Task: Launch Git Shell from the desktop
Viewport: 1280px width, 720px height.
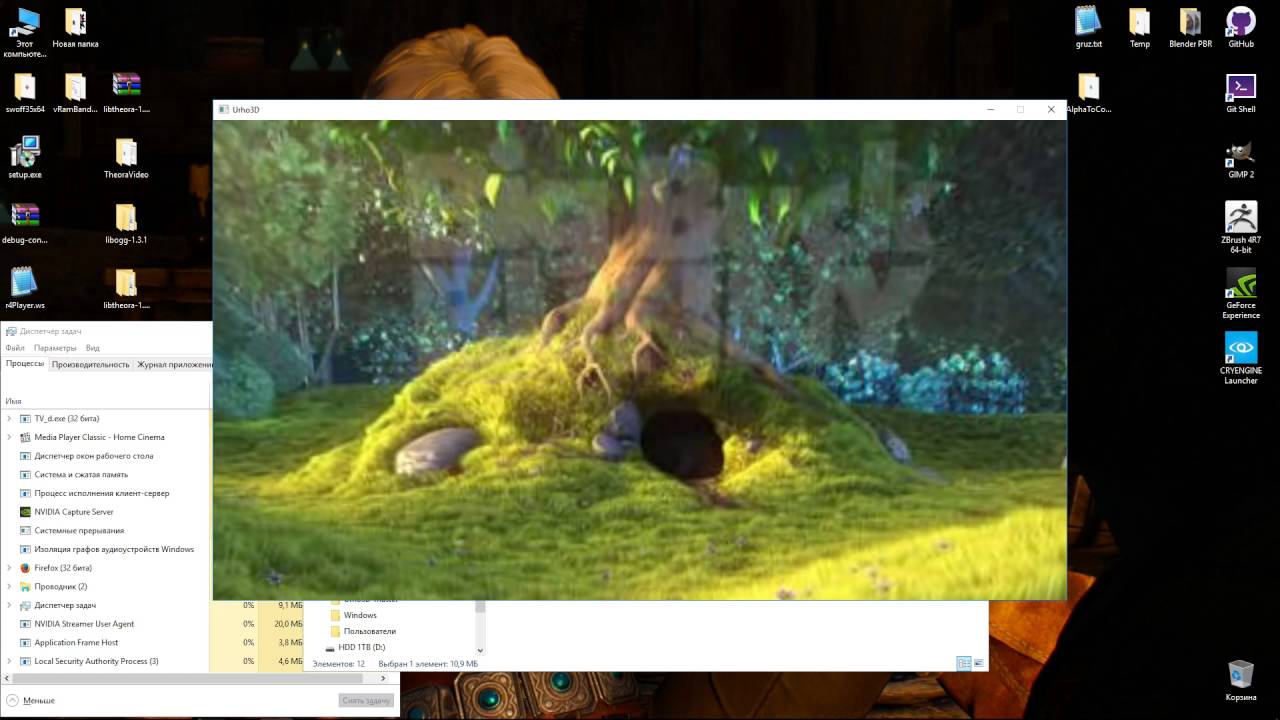Action: 1241,92
